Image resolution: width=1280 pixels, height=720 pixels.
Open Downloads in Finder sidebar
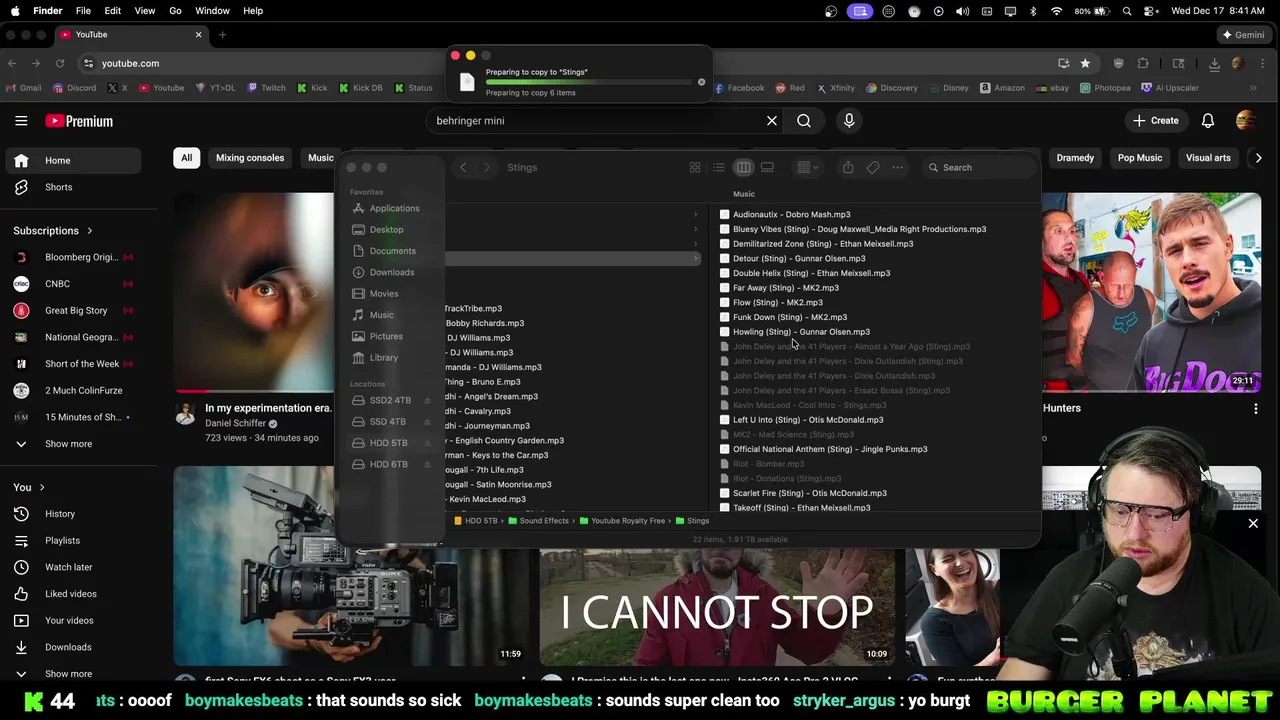(x=391, y=272)
